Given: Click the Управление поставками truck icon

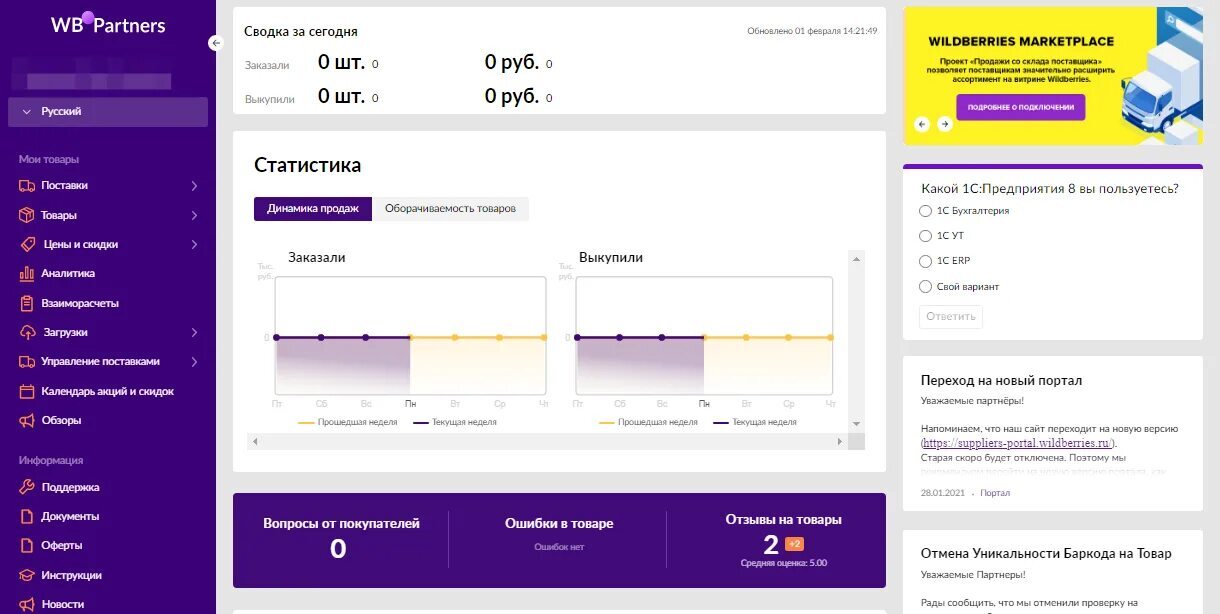Looking at the screenshot, I should (x=26, y=362).
